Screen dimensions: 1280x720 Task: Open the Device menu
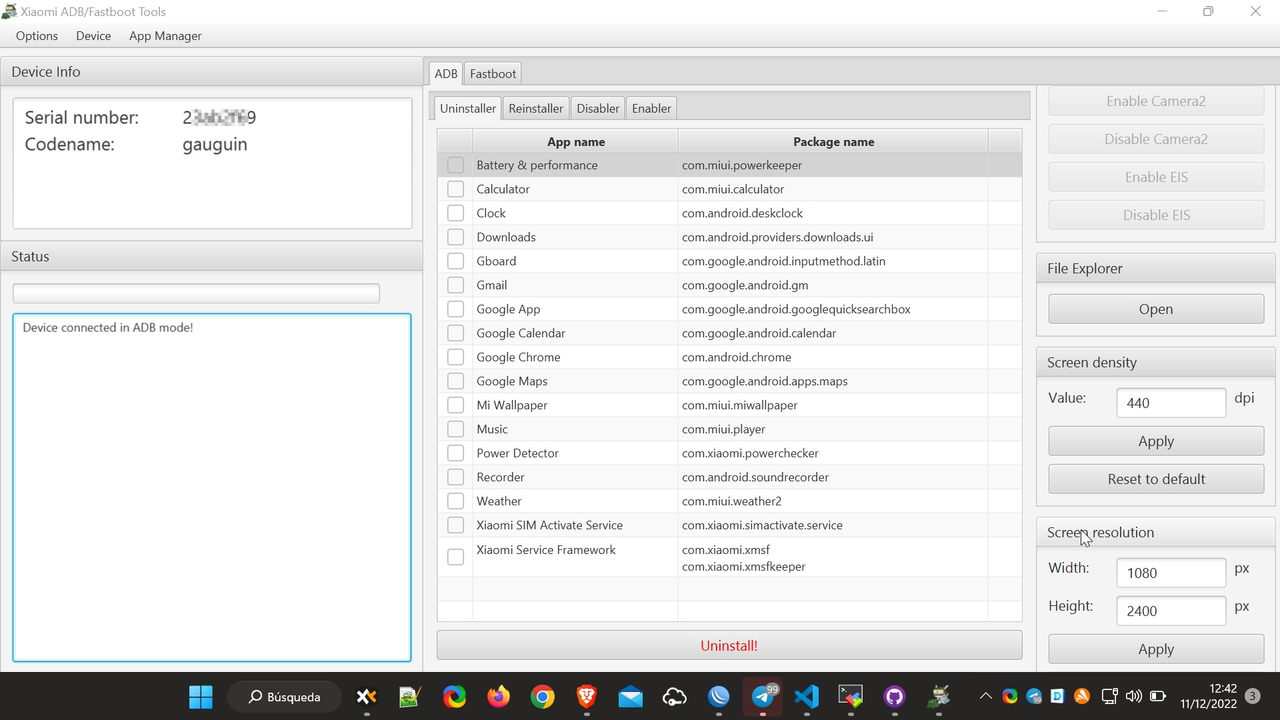pyautogui.click(x=93, y=36)
